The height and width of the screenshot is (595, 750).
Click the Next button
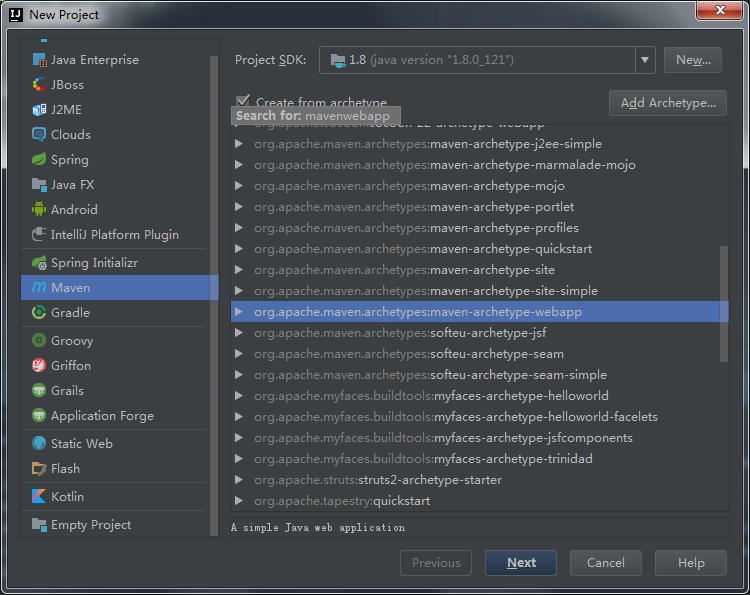521,563
